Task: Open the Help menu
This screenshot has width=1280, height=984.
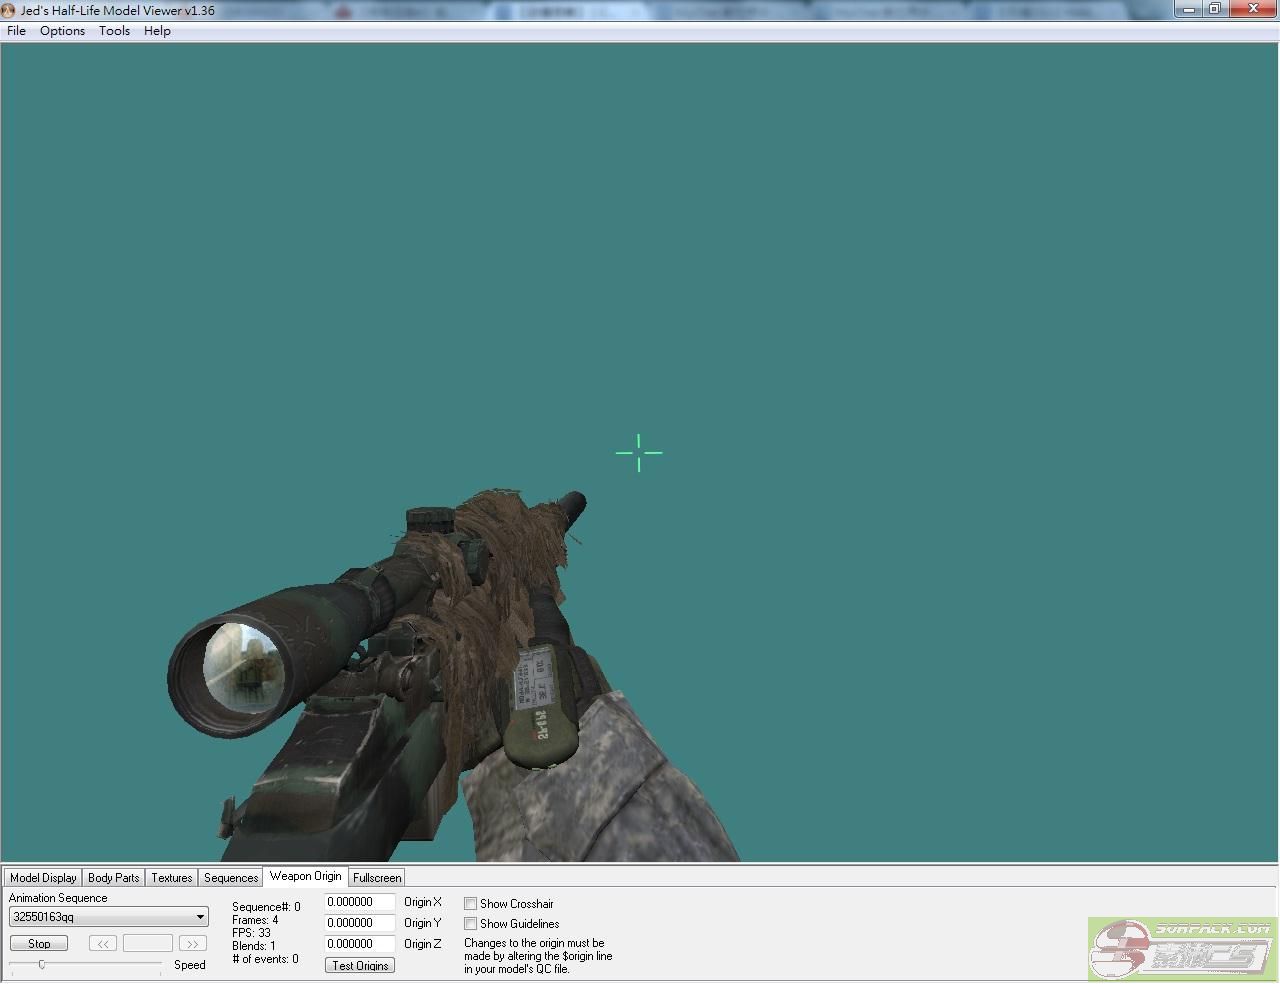Action: [x=157, y=31]
